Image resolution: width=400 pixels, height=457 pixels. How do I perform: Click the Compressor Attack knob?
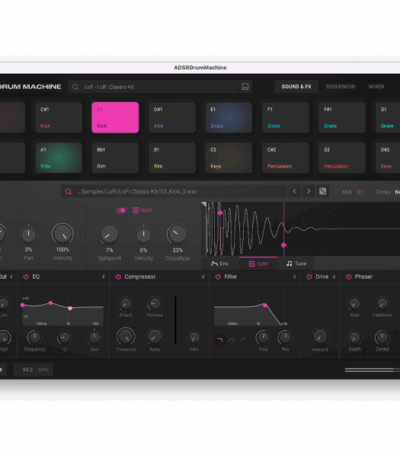click(126, 304)
